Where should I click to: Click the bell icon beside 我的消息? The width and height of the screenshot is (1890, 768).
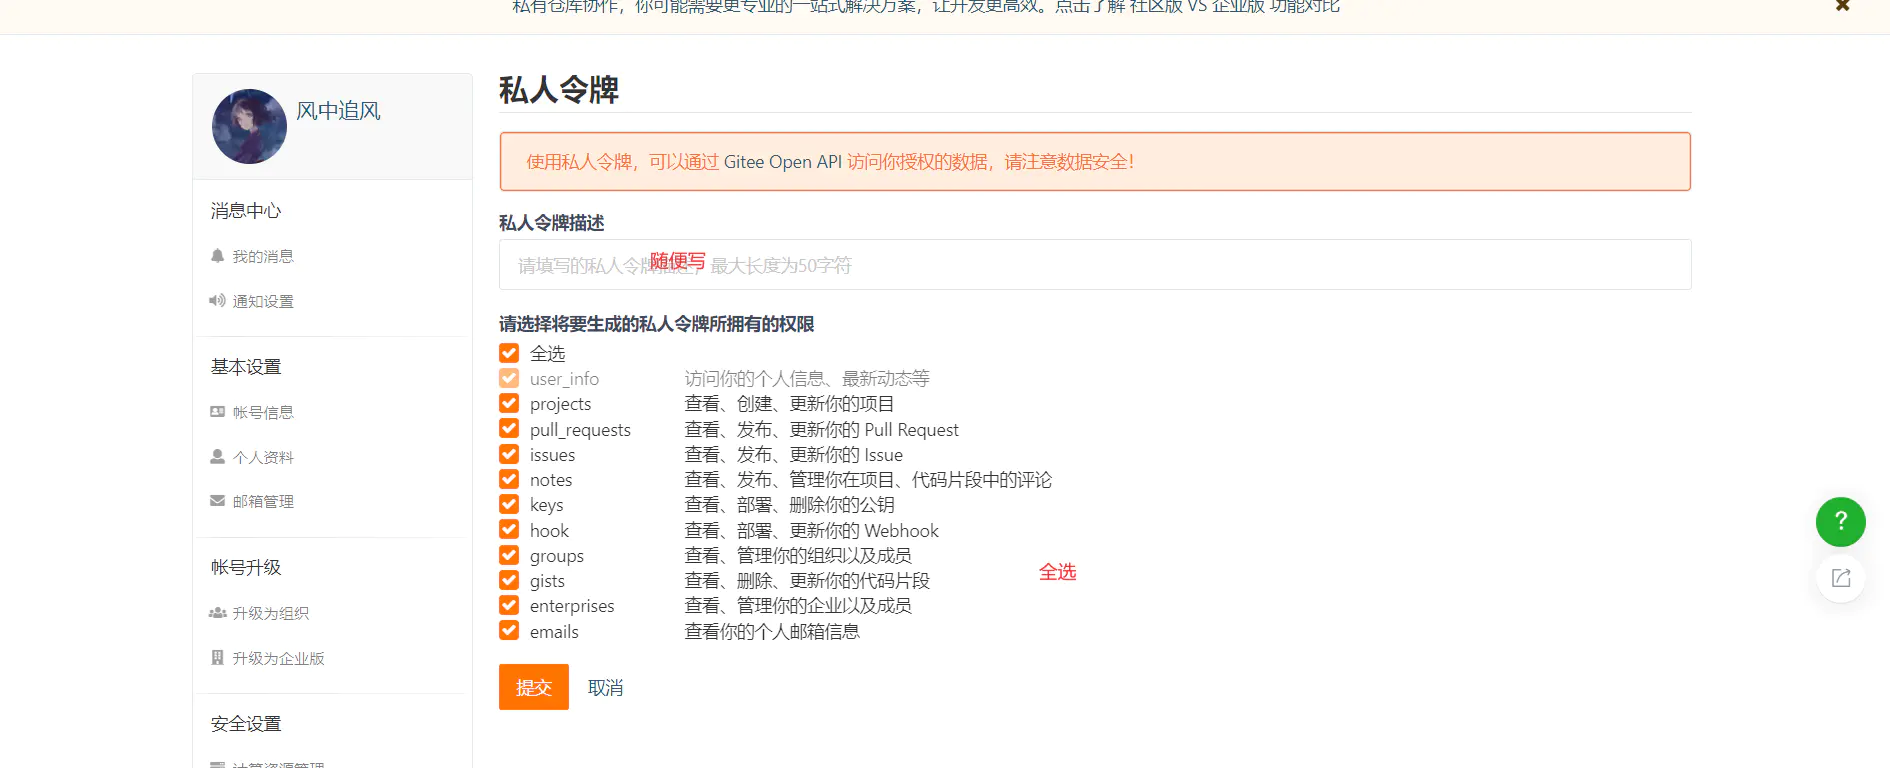click(217, 256)
